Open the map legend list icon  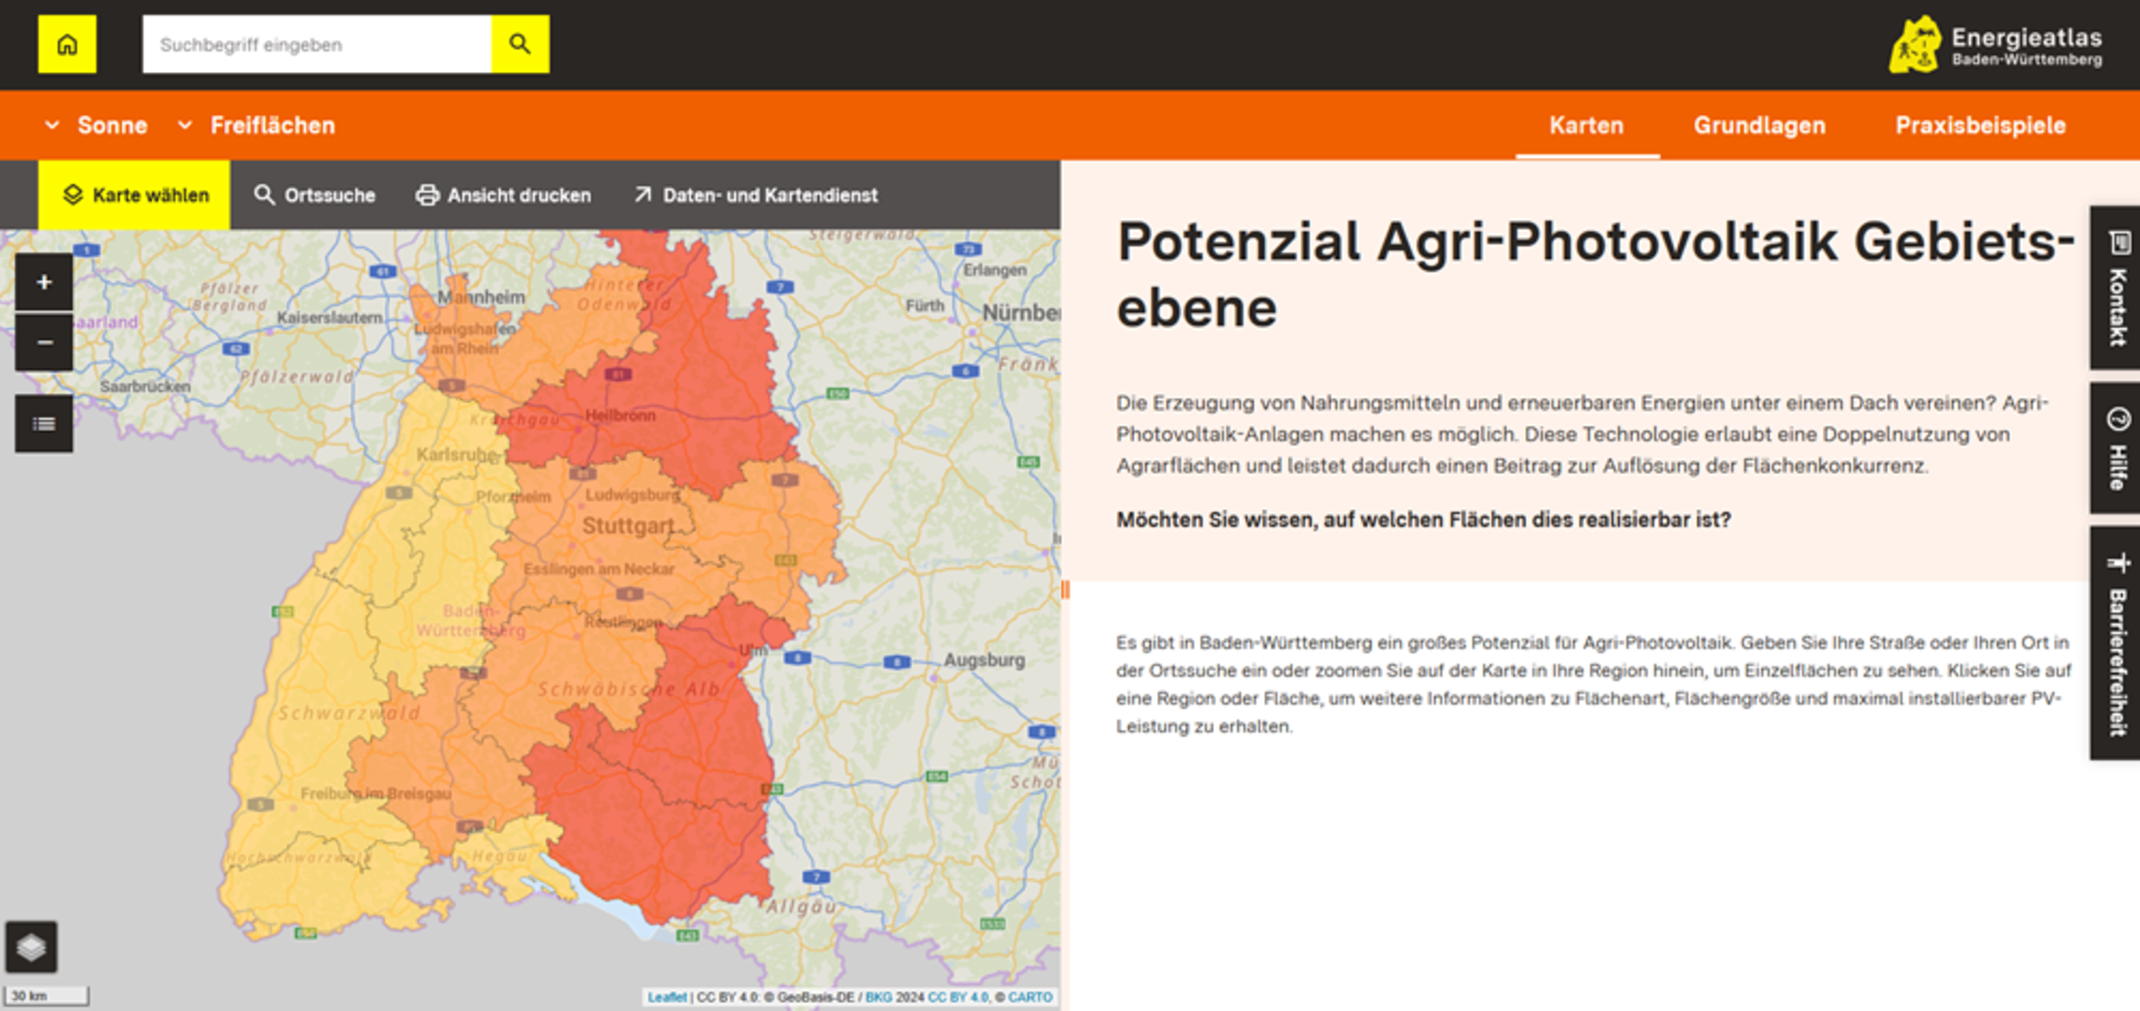pos(44,424)
